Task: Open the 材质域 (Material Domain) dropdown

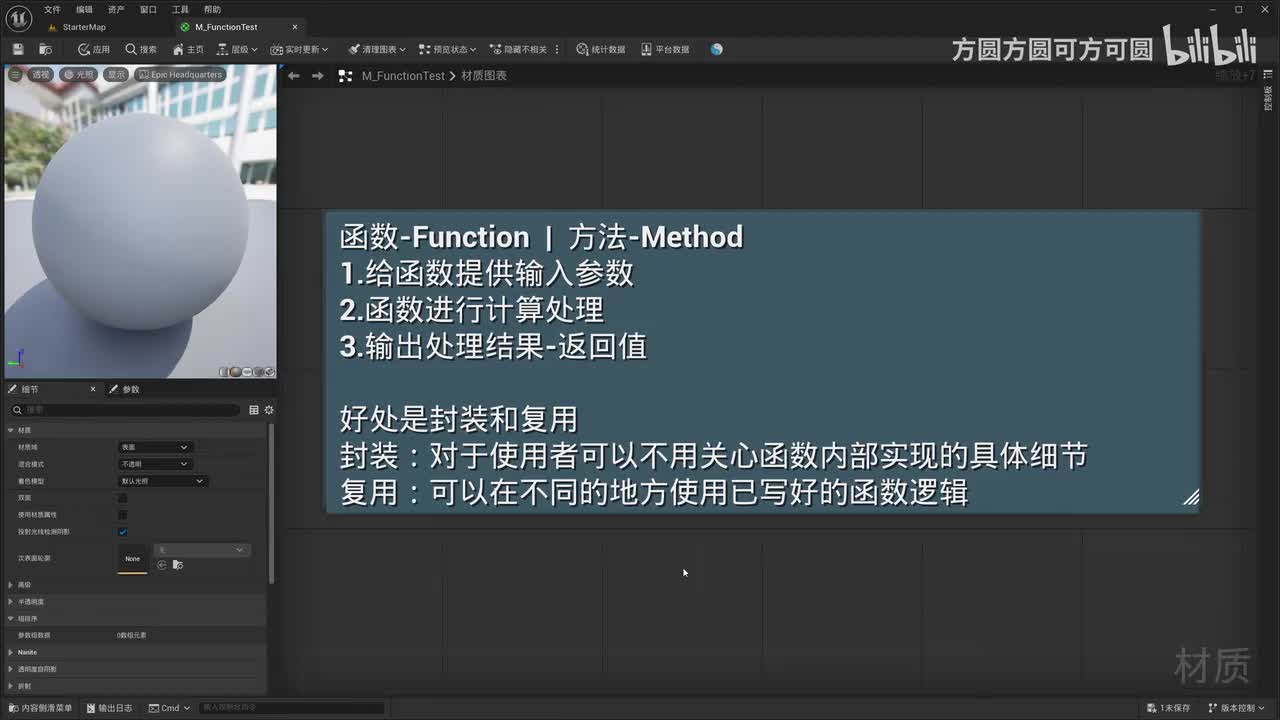Action: [154, 447]
